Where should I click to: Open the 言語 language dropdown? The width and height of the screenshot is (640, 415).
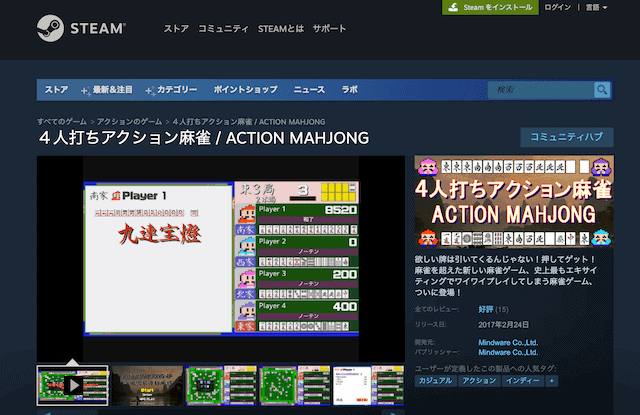pyautogui.click(x=596, y=7)
